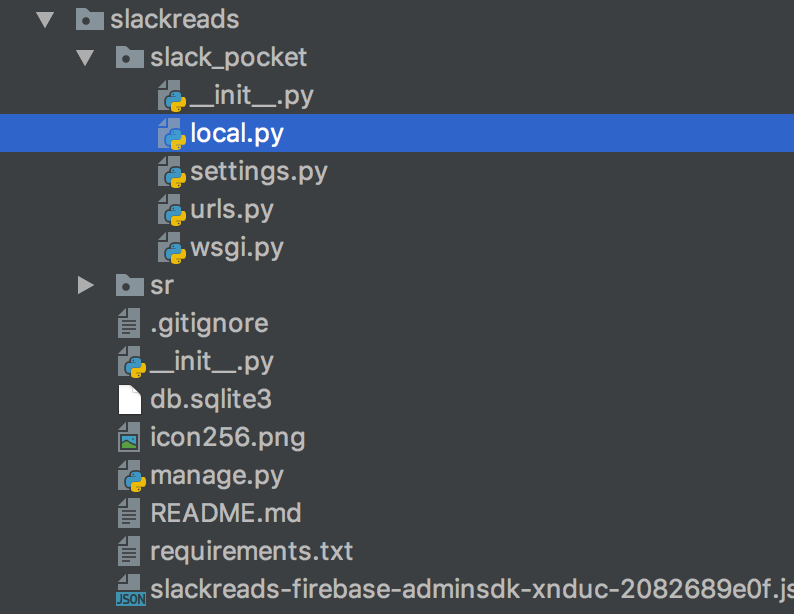This screenshot has height=614, width=794.
Task: Click the text file icon of .gitignore
Action: (129, 323)
